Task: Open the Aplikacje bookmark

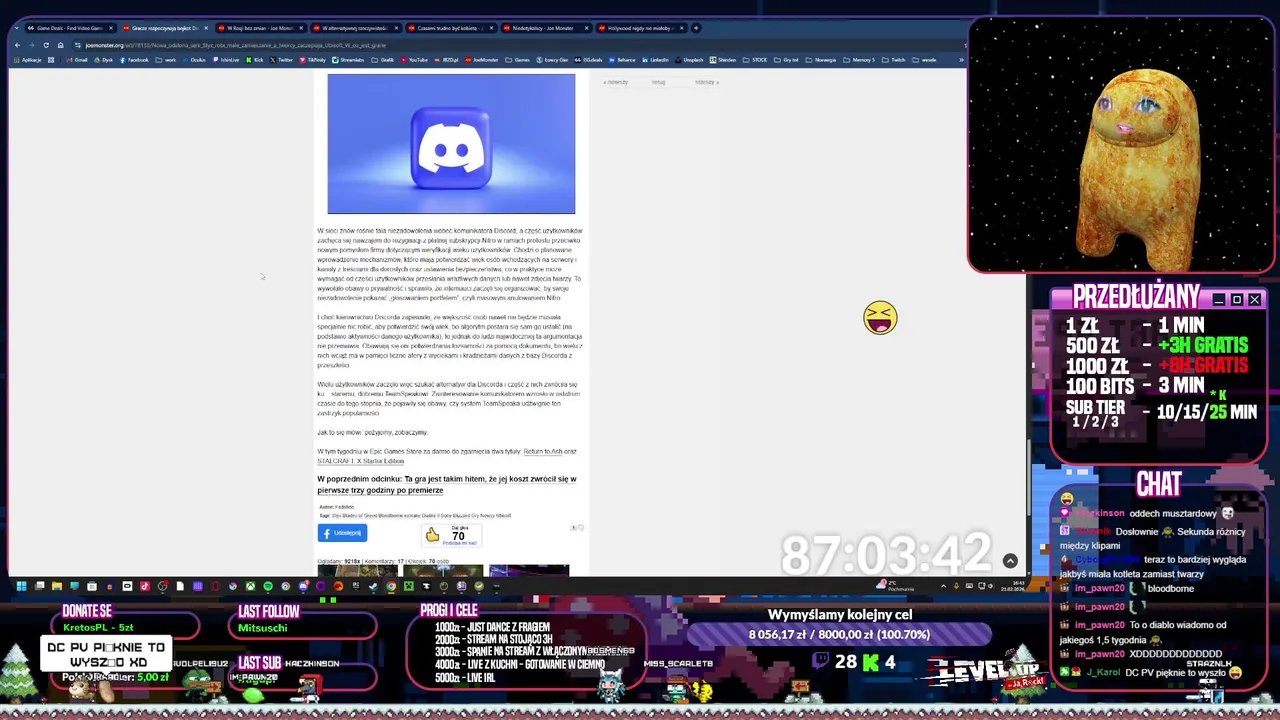Action: (28, 60)
